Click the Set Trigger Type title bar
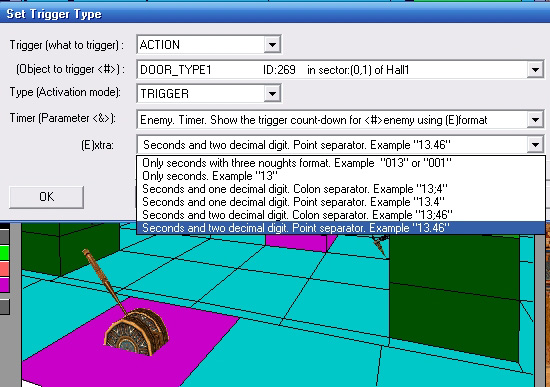The height and width of the screenshot is (387, 550). click(x=275, y=14)
